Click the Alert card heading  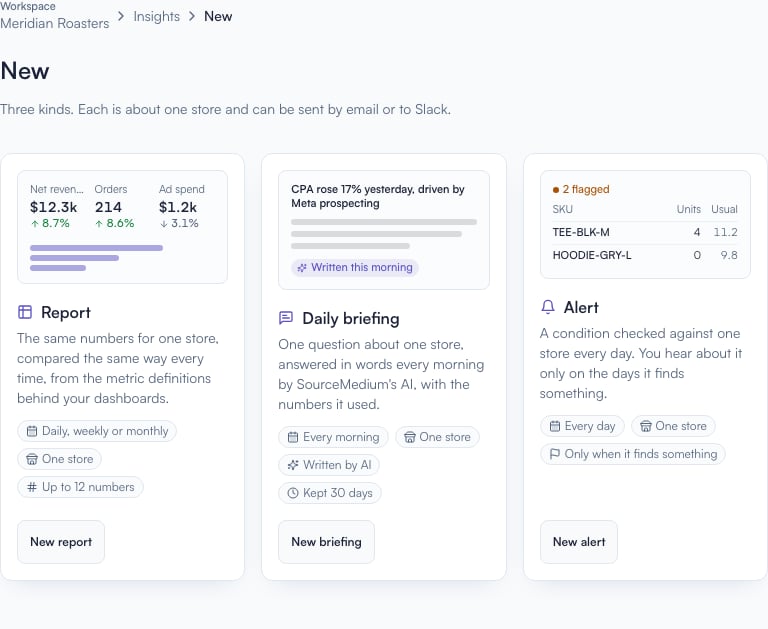pos(581,308)
